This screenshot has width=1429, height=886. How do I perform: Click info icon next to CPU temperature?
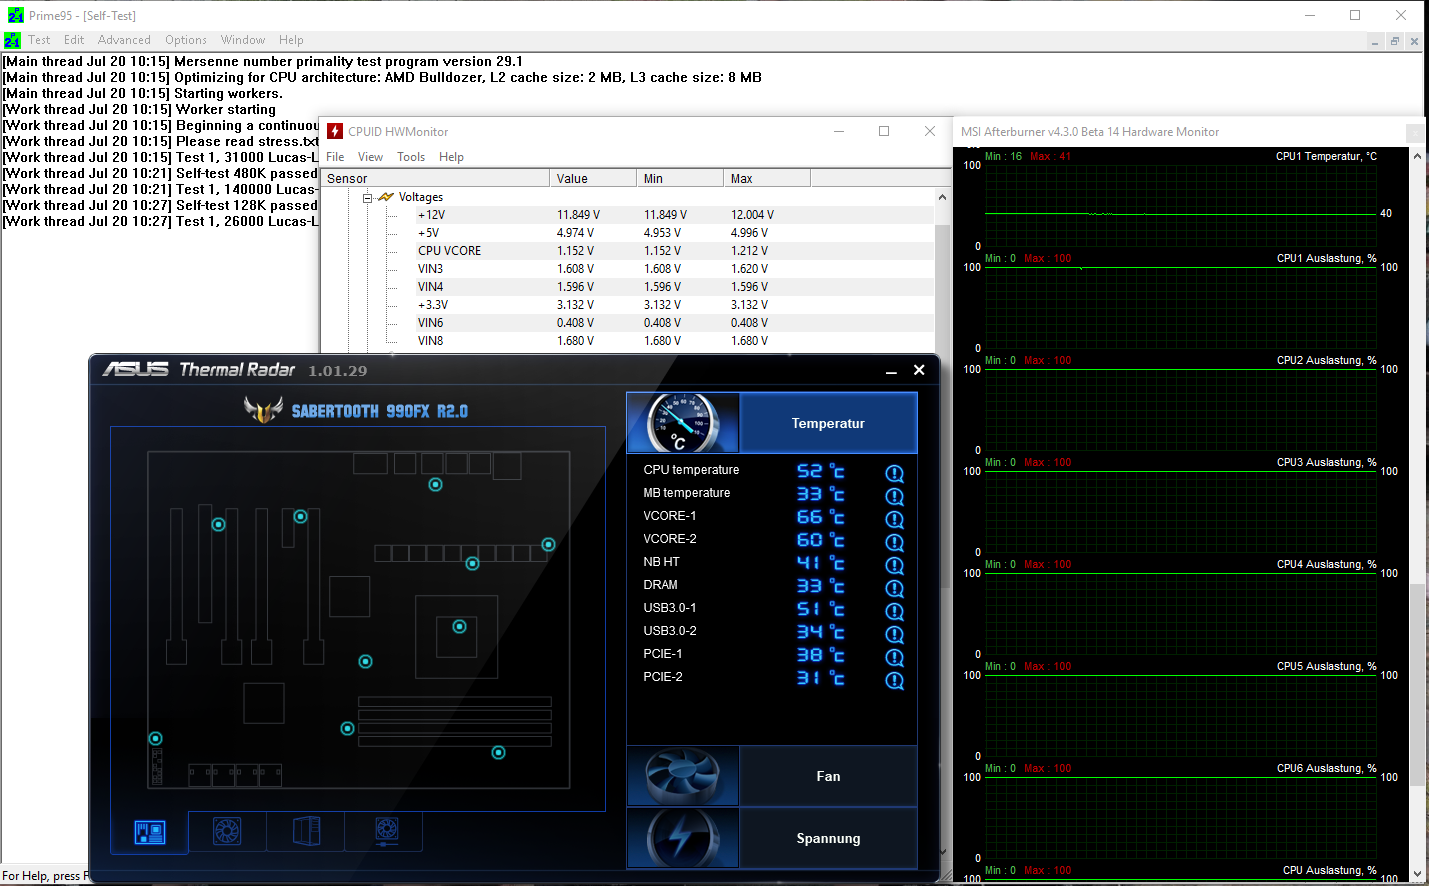(895, 473)
